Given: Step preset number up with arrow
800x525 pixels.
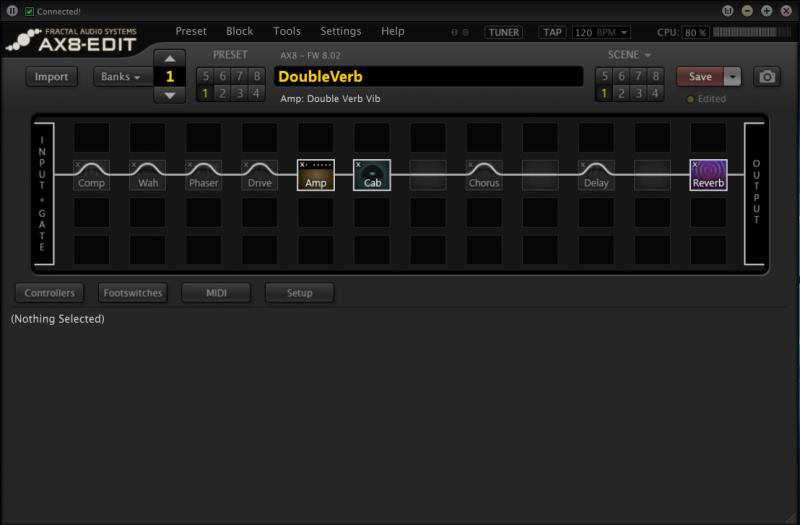Looking at the screenshot, I should coord(169,59).
